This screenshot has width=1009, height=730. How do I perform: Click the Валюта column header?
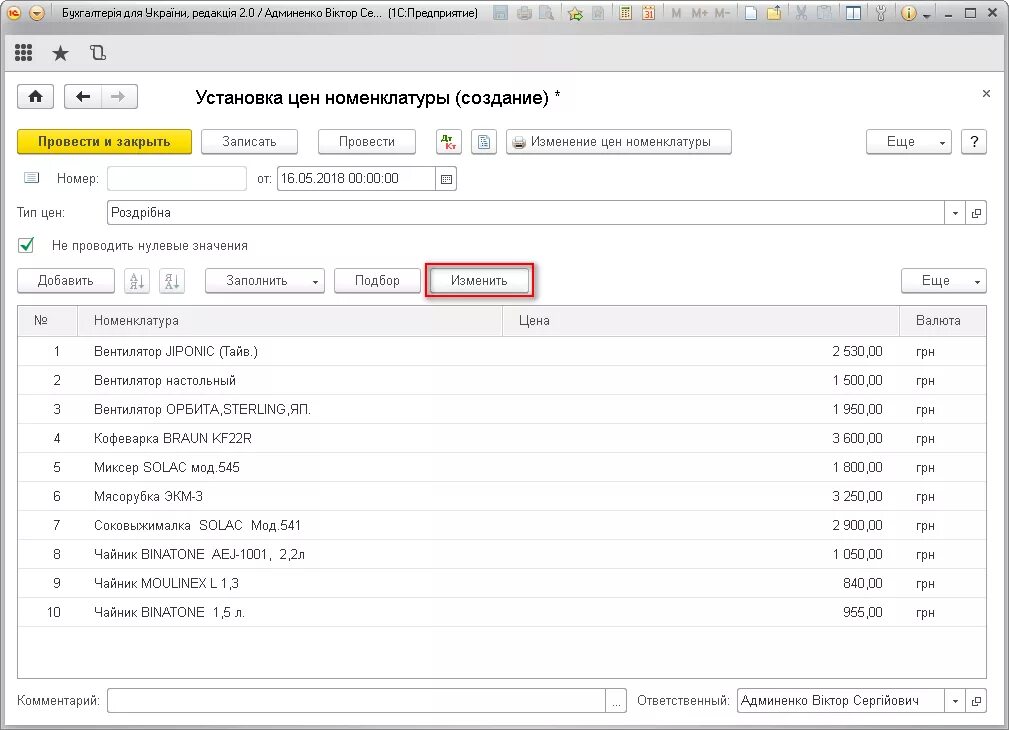pos(942,321)
